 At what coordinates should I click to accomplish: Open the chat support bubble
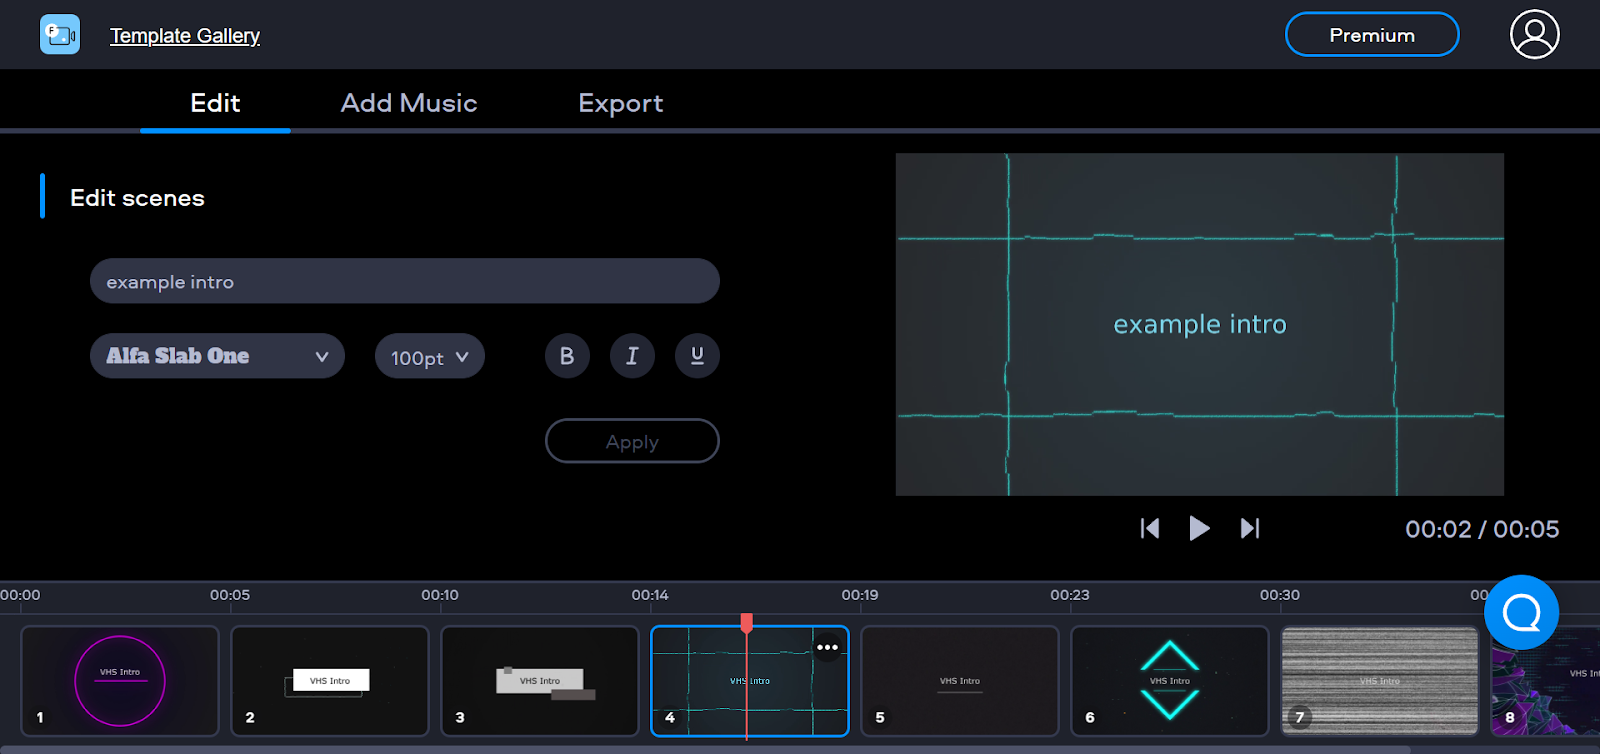pyautogui.click(x=1521, y=612)
